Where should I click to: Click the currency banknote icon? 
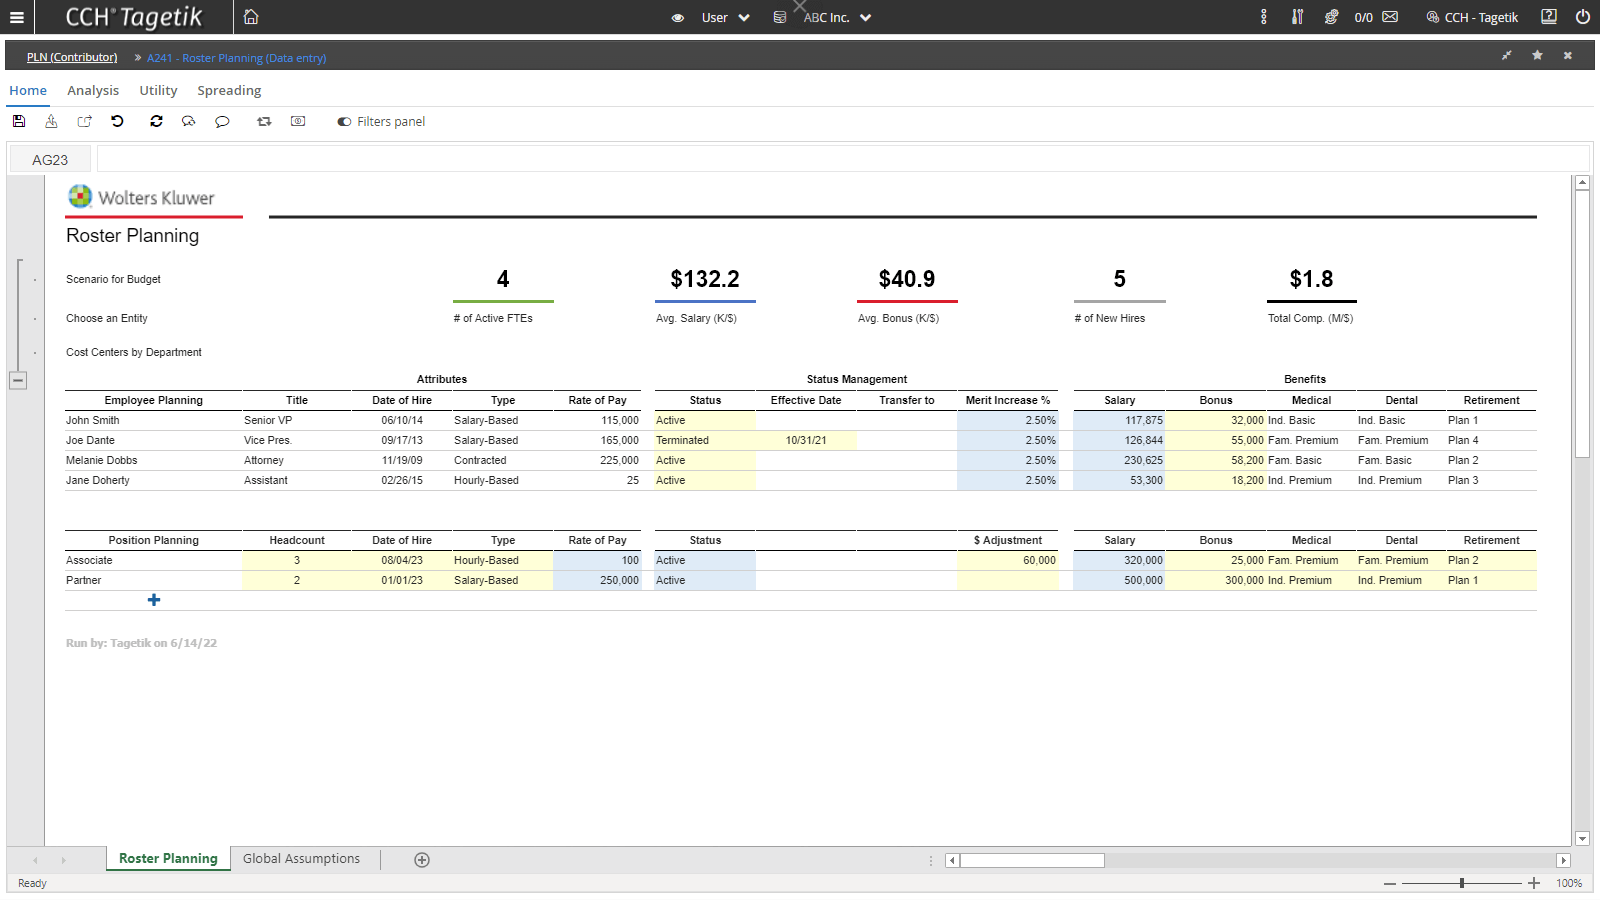click(298, 121)
